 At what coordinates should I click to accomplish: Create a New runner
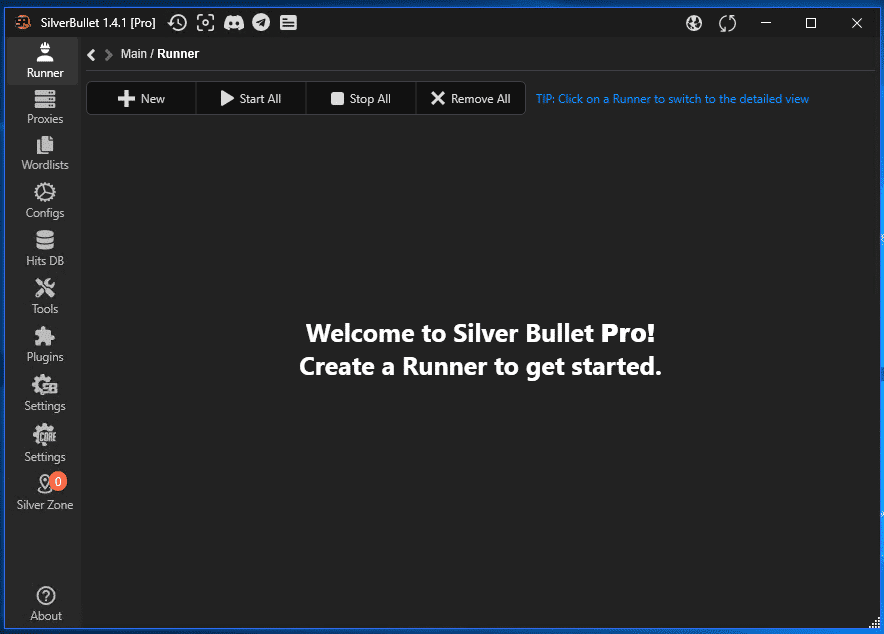click(x=141, y=99)
